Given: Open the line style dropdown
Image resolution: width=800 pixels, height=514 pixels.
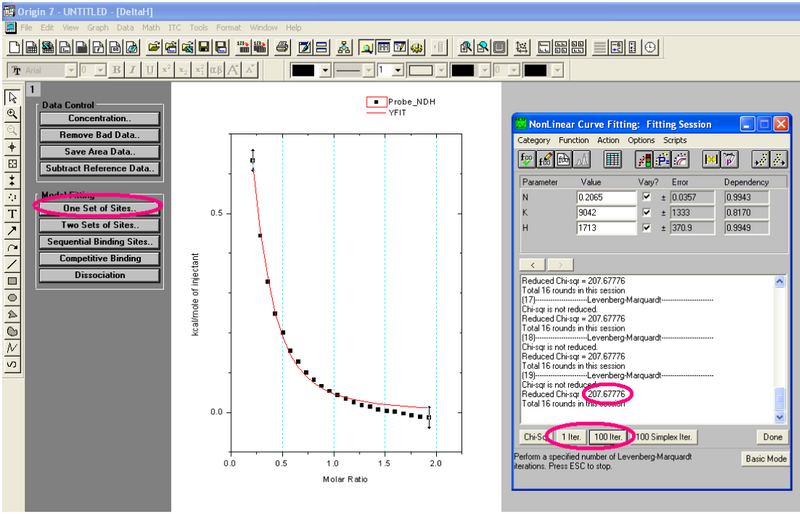Looking at the screenshot, I should tap(369, 70).
